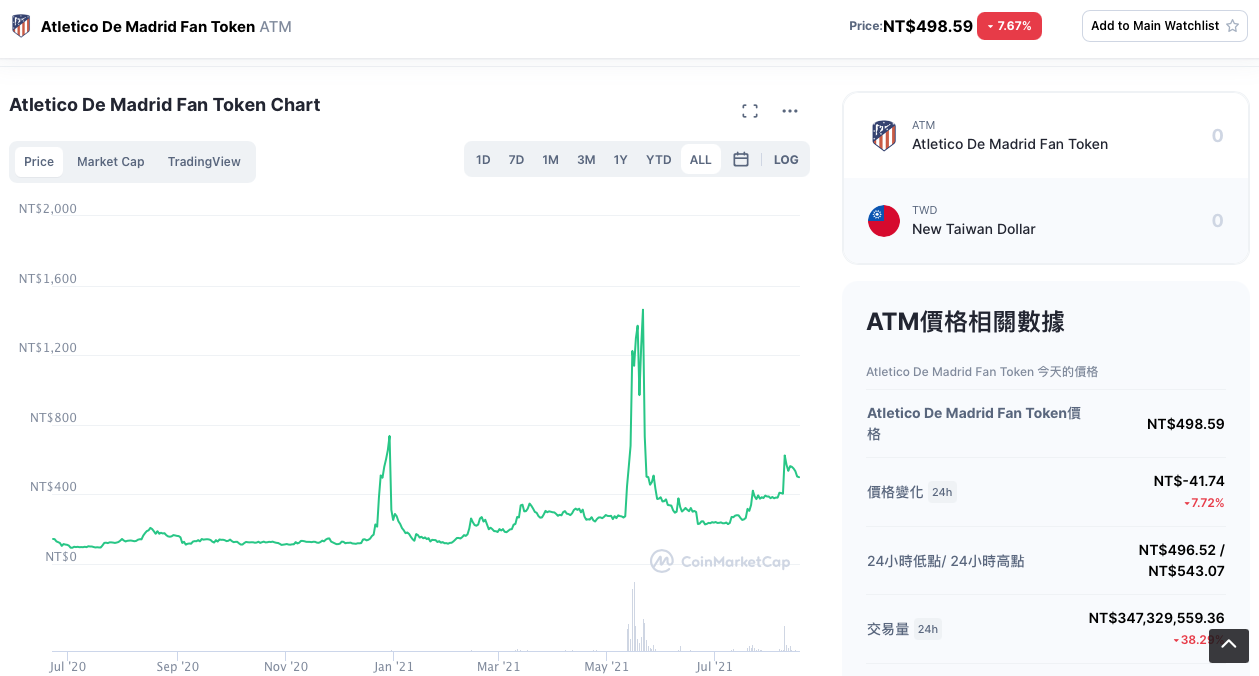The width and height of the screenshot is (1259, 676).
Task: Click the price change value NT$-41.74
Action: tap(1189, 481)
